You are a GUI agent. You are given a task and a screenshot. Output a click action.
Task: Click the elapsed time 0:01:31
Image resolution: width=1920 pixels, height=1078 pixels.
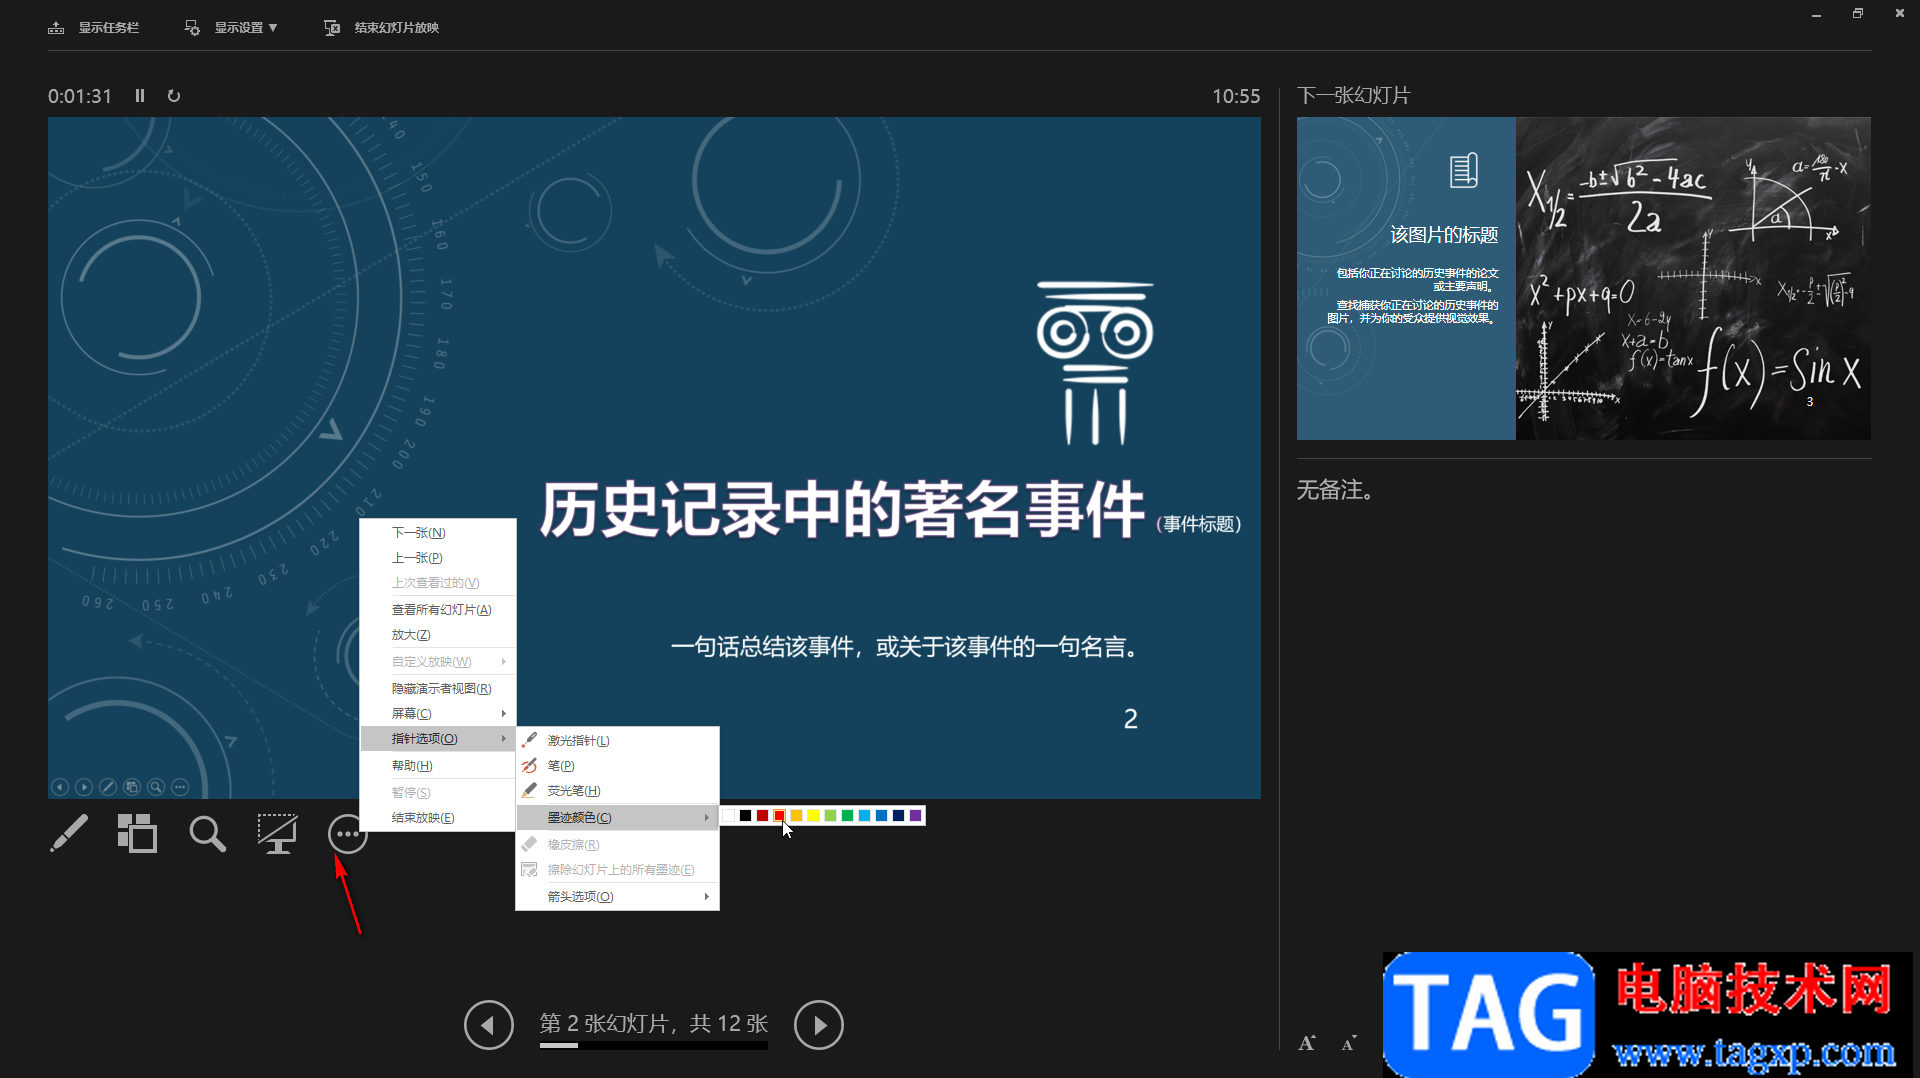(x=80, y=96)
